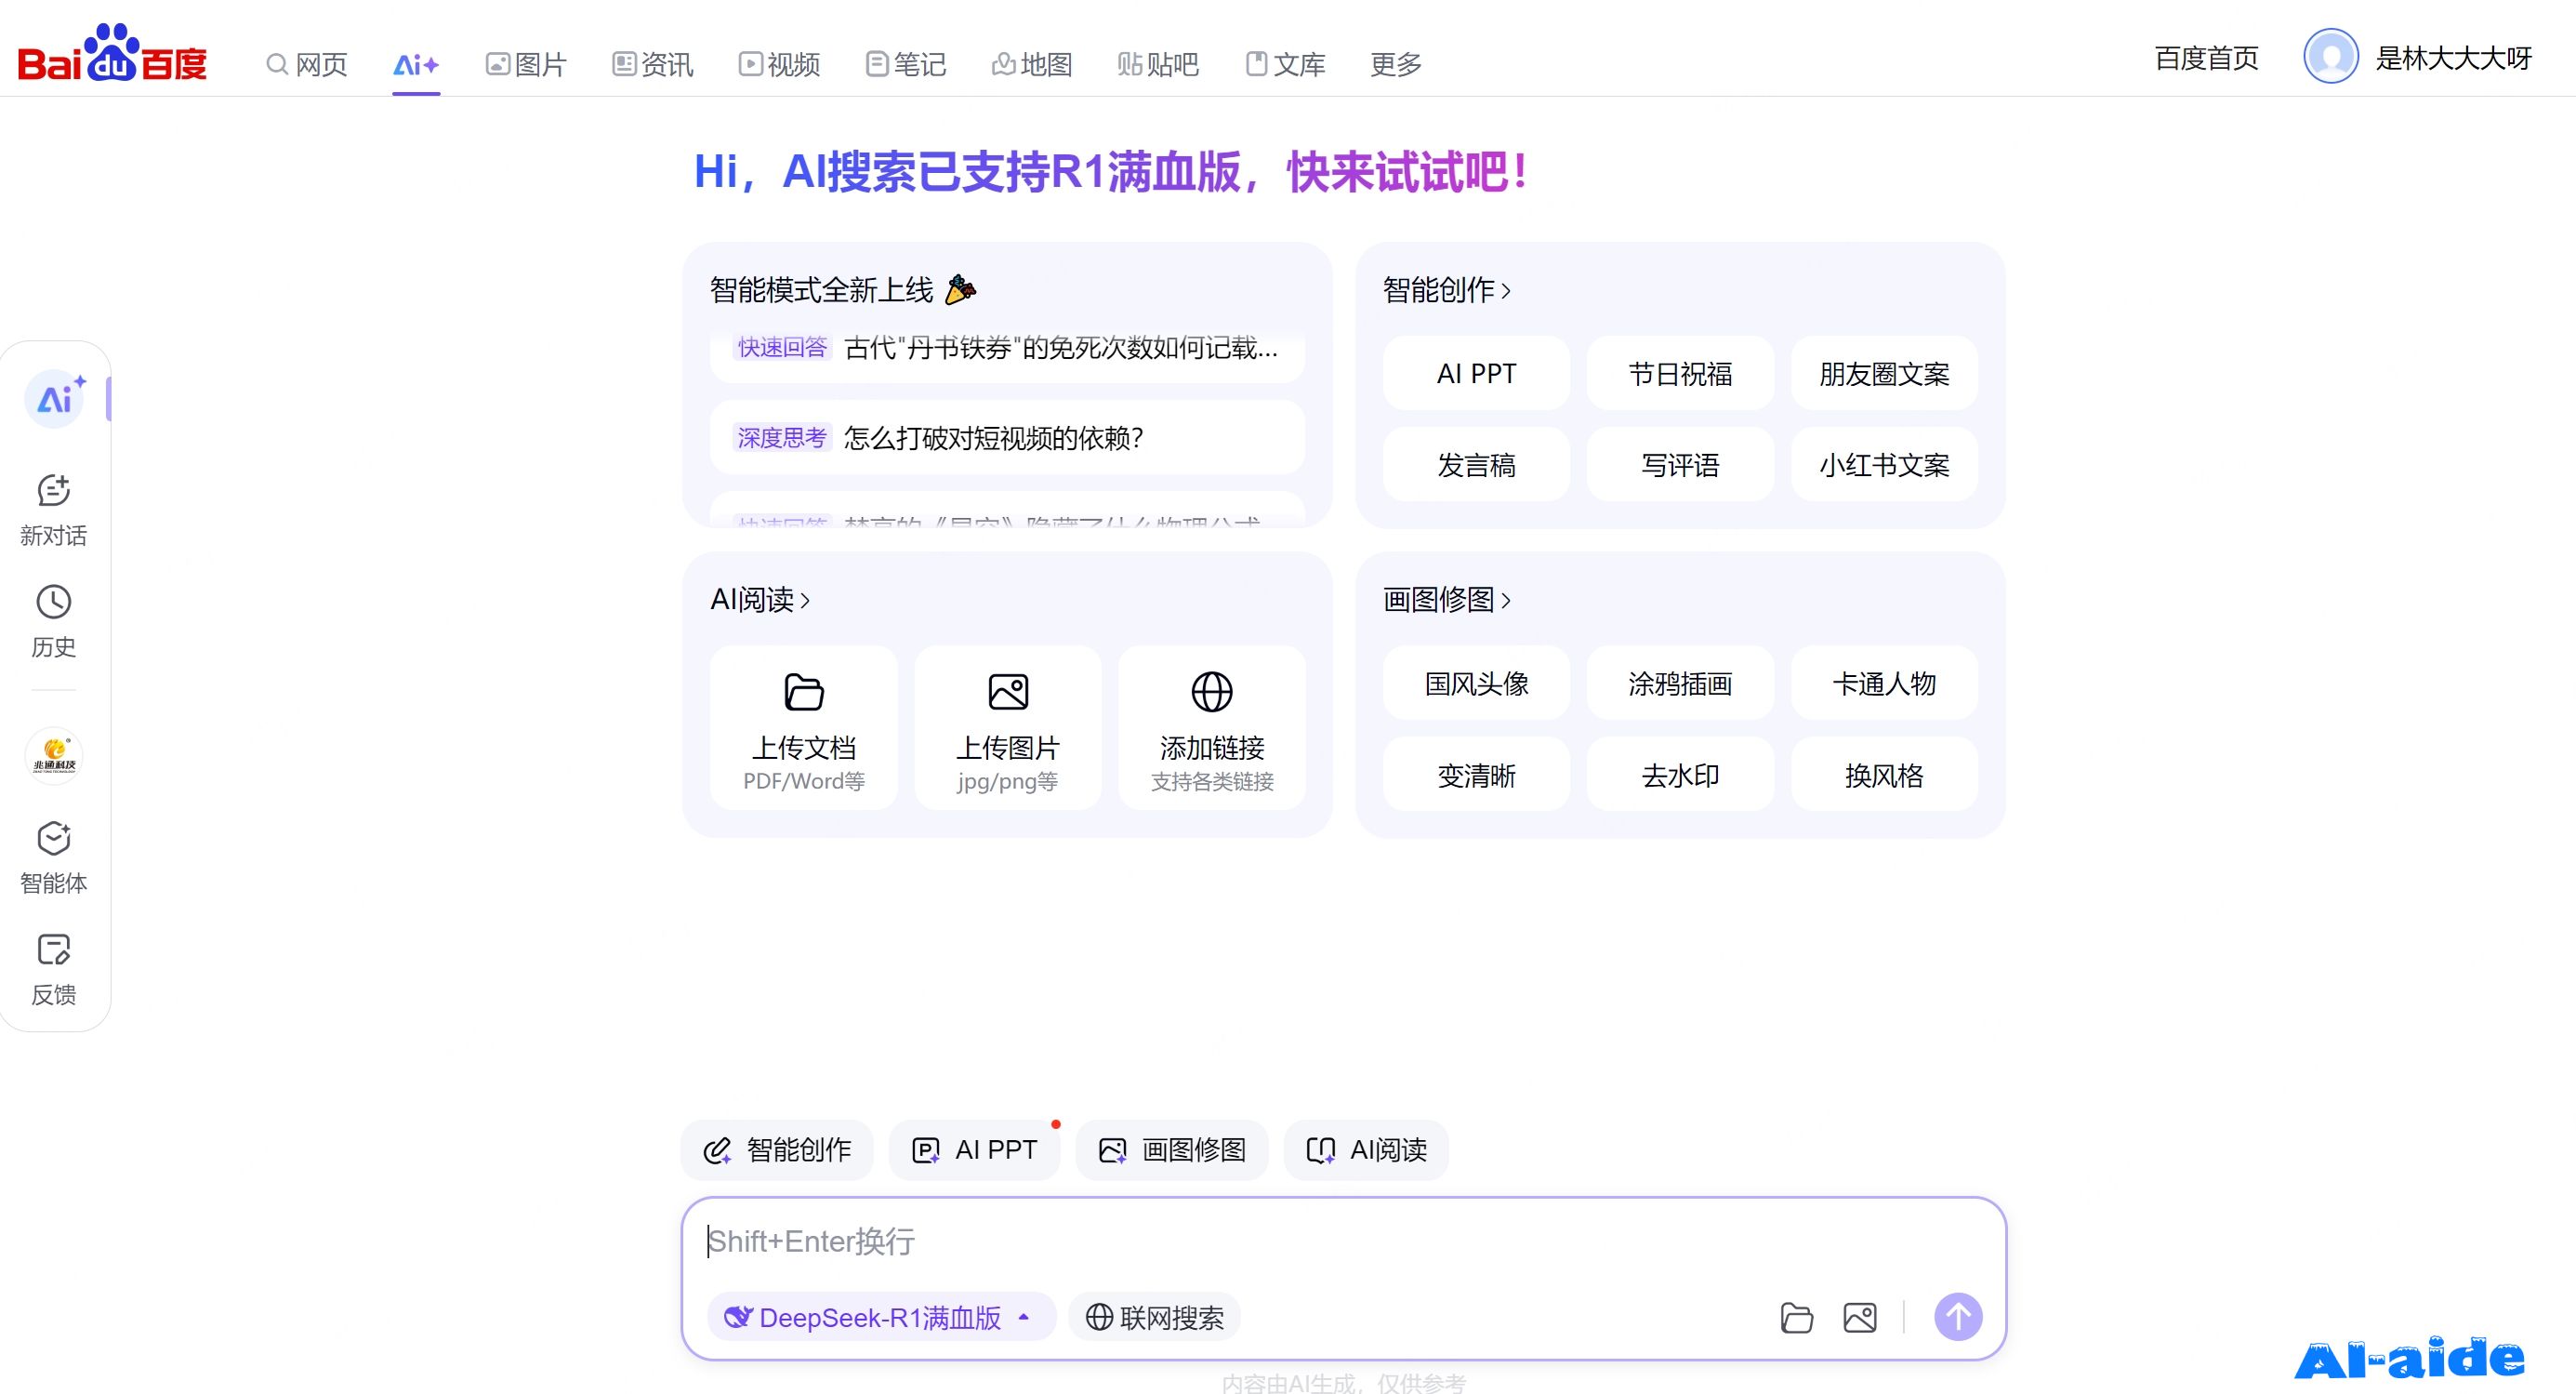Click 添加链接 add link card

tap(1212, 728)
